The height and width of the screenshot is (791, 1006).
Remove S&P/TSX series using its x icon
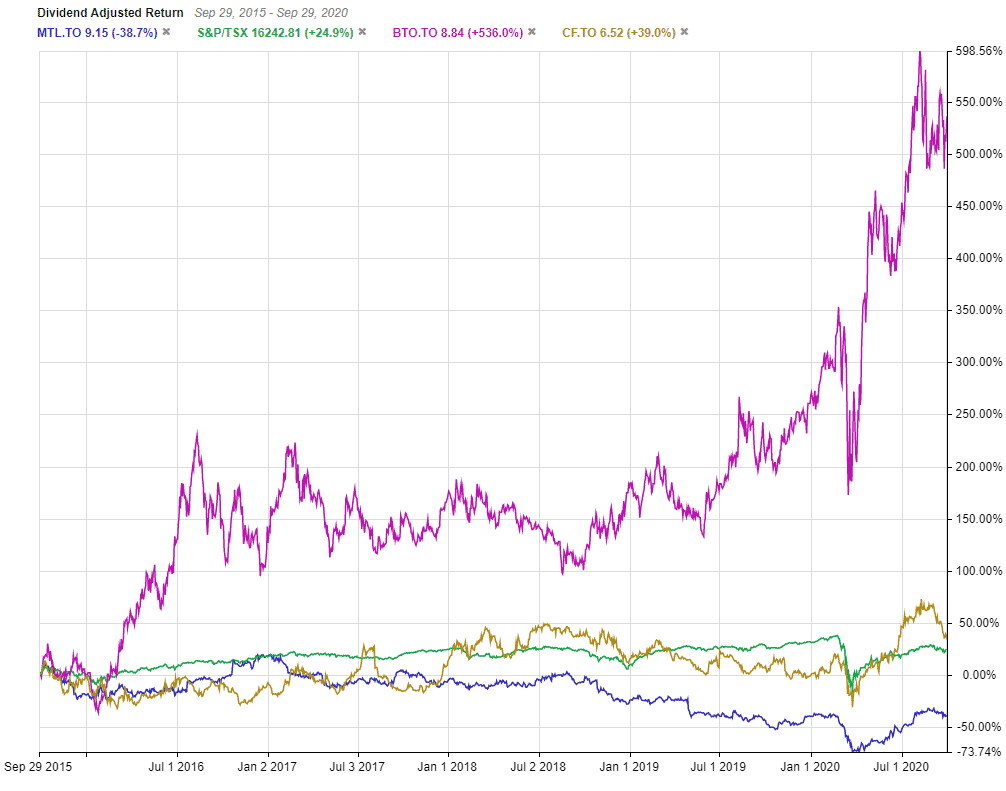coord(362,32)
